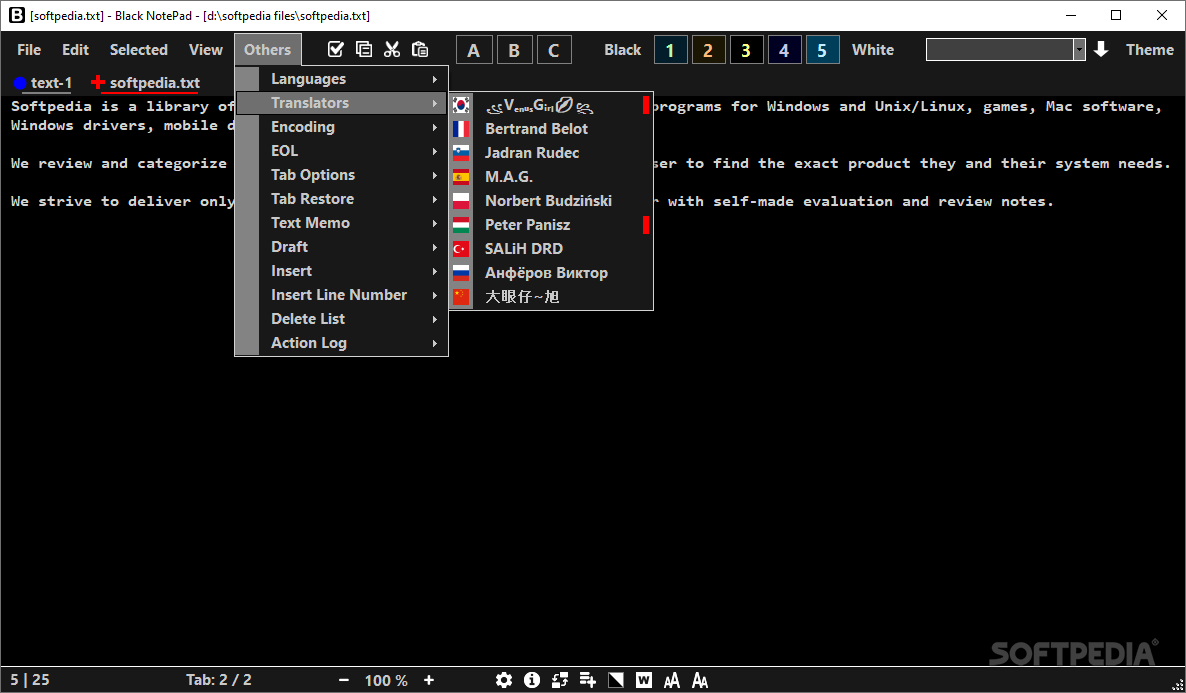Click the add line list icon
Image resolution: width=1186 pixels, height=693 pixels.
[588, 680]
